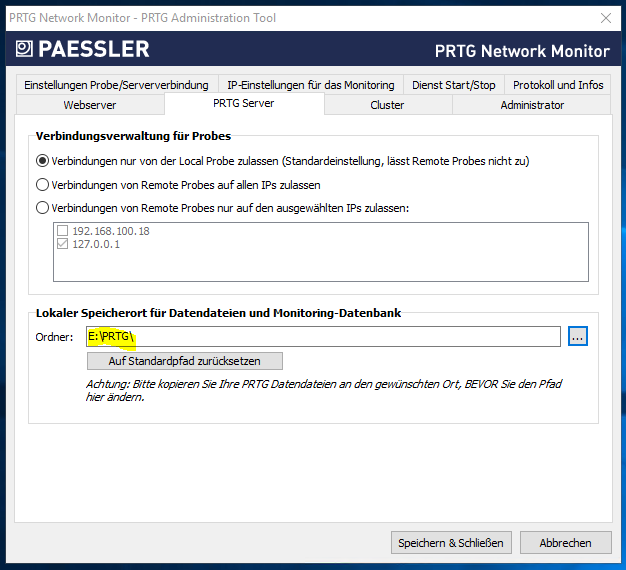Viewport: 626px width, 570px height.
Task: Go to Protokoll und Infos tab
Action: pos(558,85)
